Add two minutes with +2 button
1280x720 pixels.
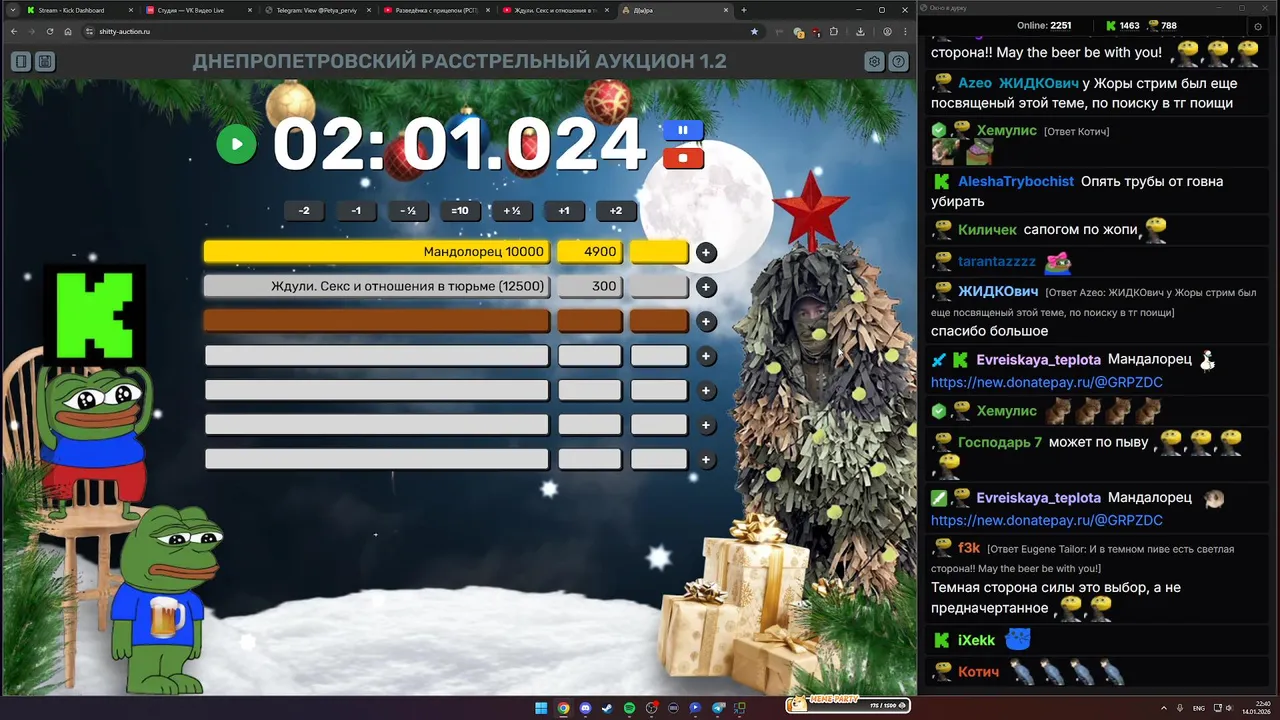pyautogui.click(x=616, y=211)
